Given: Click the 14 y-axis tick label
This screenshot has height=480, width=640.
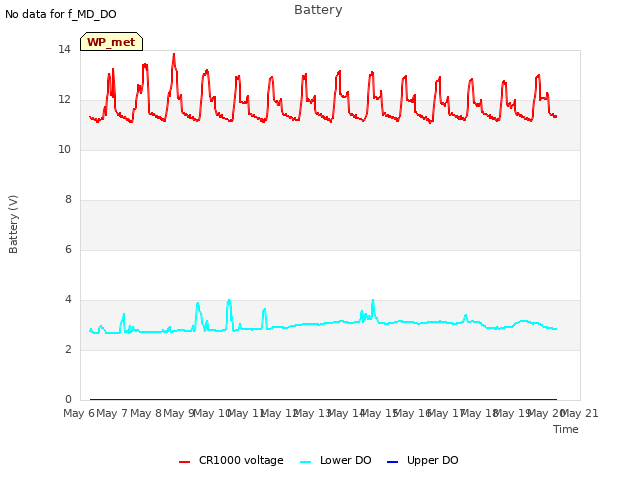Looking at the screenshot, I should point(64,49).
